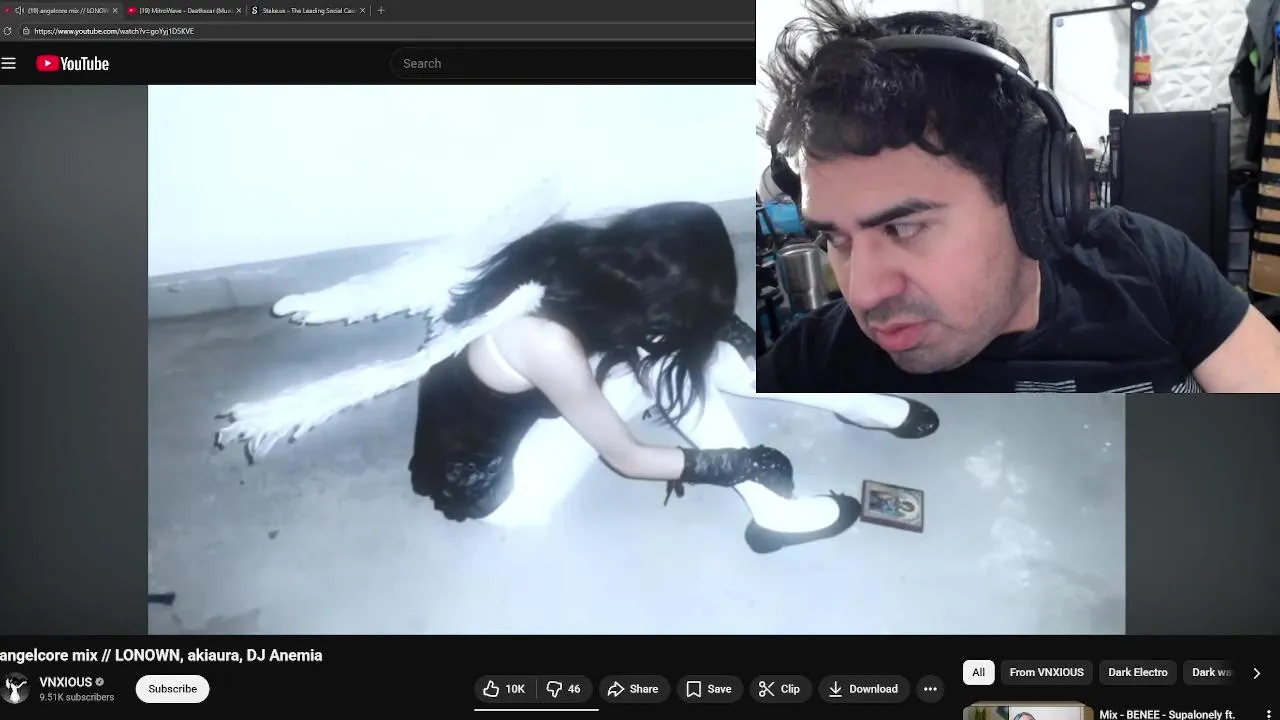Image resolution: width=1280 pixels, height=720 pixels.
Task: Subscribe to the VNXIOUS channel
Action: [172, 689]
